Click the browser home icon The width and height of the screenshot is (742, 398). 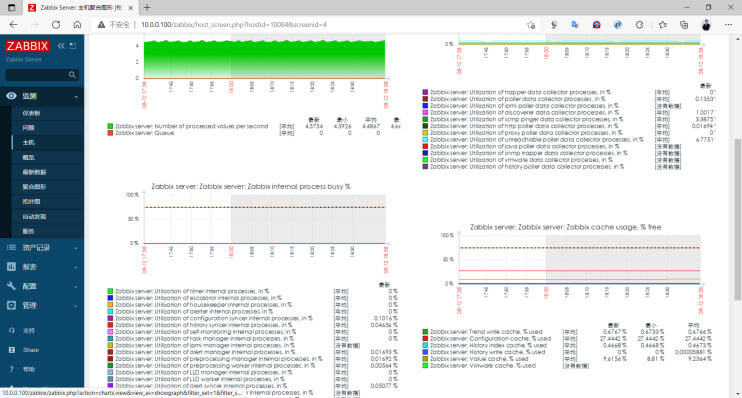click(77, 25)
